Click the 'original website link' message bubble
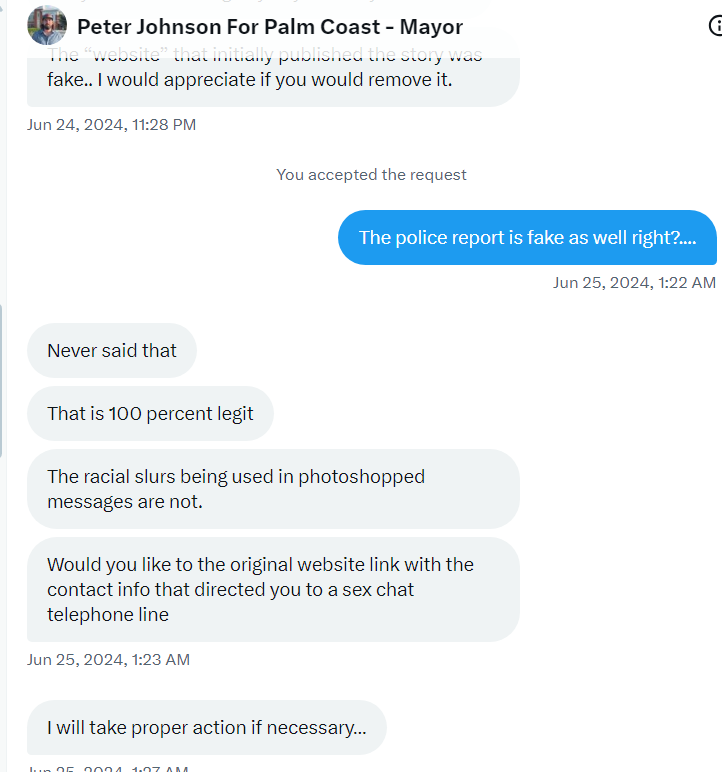722x772 pixels. pyautogui.click(x=272, y=590)
